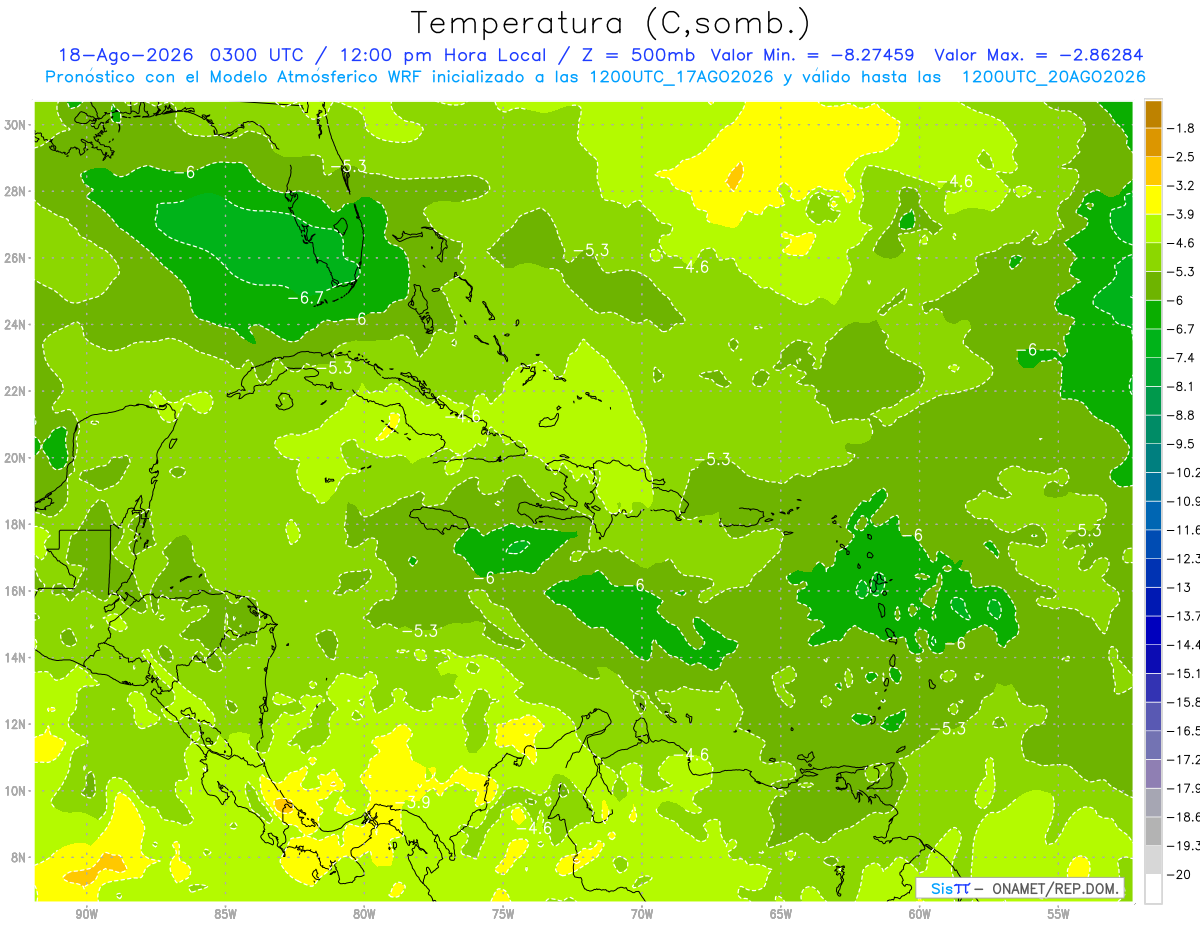This screenshot has height=927, width=1200.
Task: Click the '30N' latitude label
Action: pyautogui.click(x=17, y=125)
